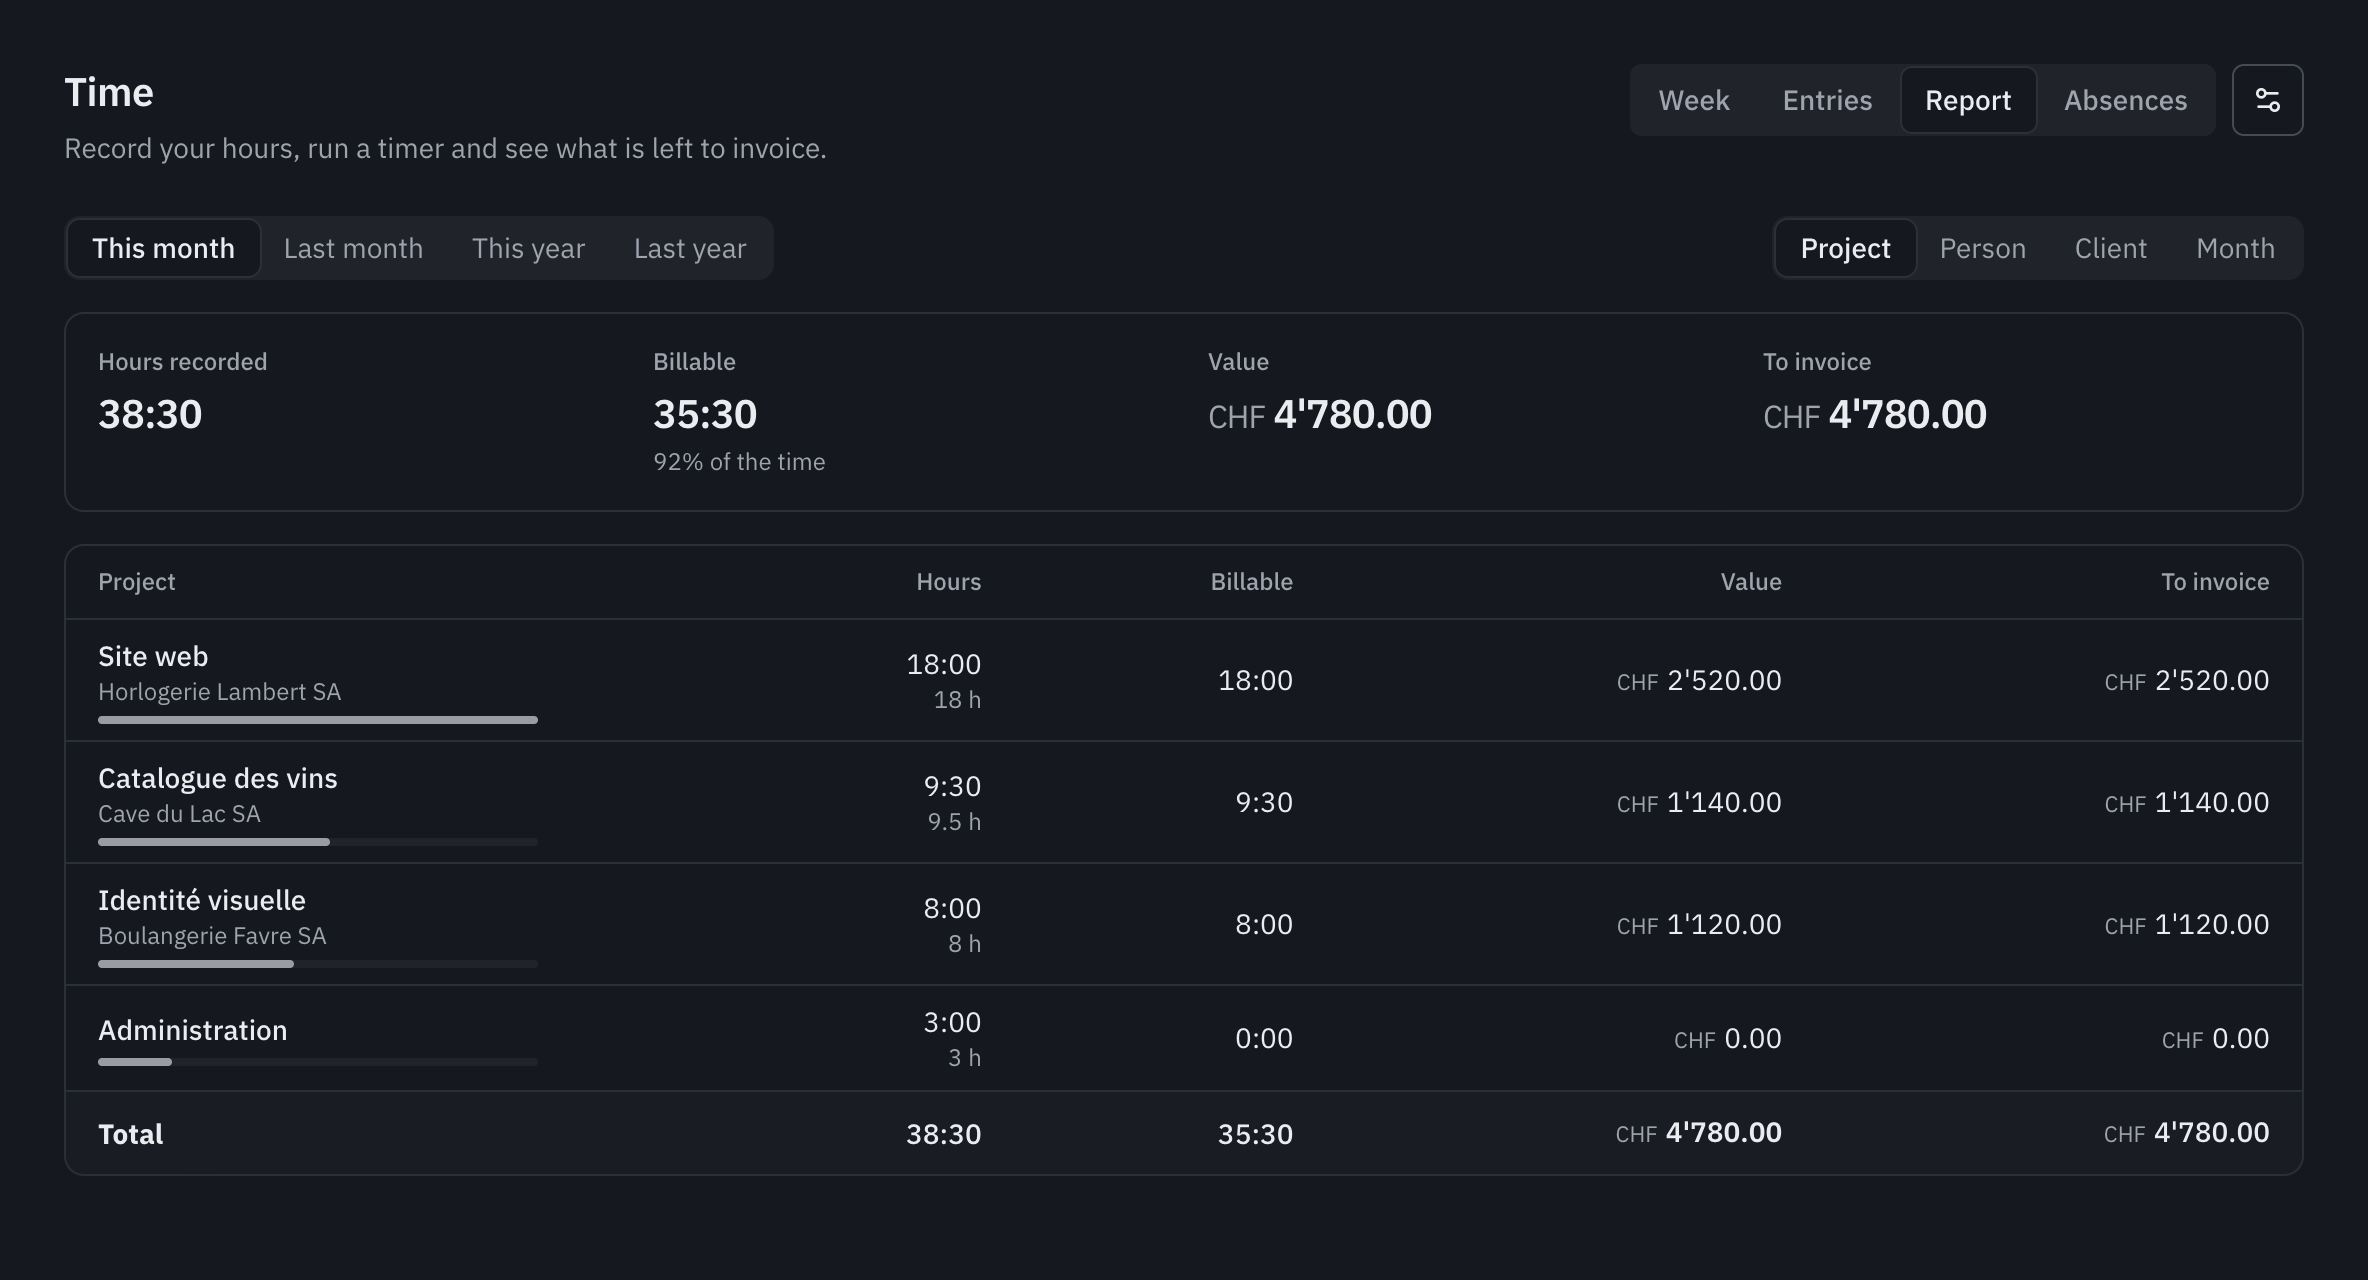Click the Catalogue des vins project name
This screenshot has height=1280, width=2368.
pos(218,778)
